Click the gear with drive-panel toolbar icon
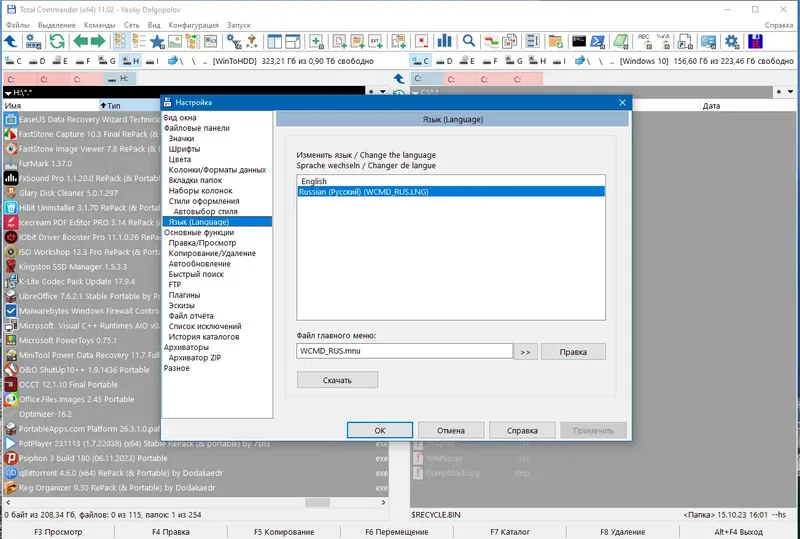This screenshot has width=800, height=539. click(x=34, y=41)
